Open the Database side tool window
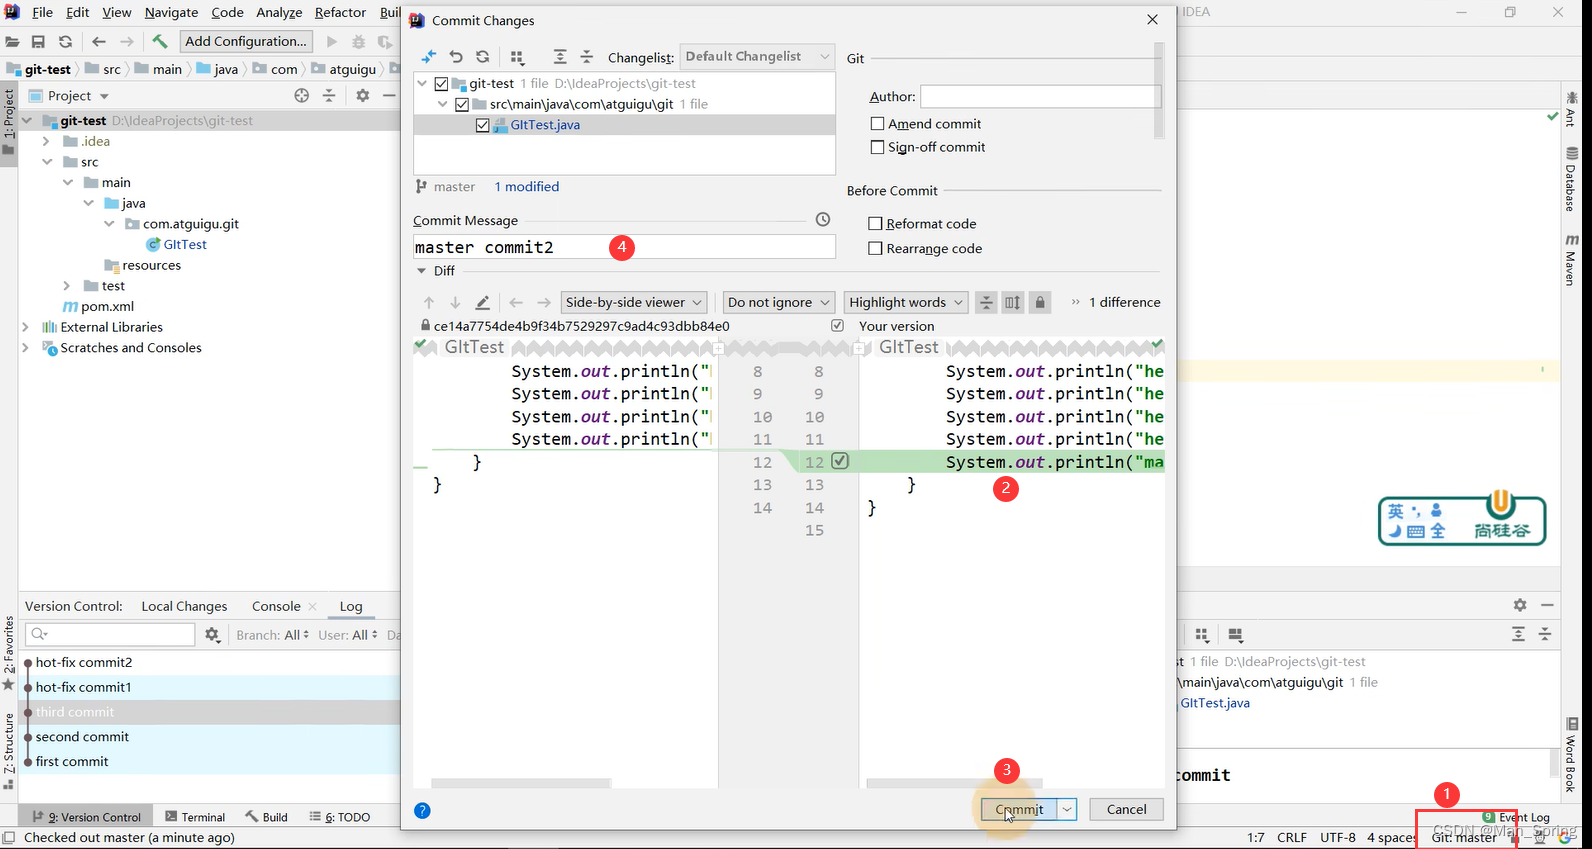The height and width of the screenshot is (849, 1592). 1572,180
